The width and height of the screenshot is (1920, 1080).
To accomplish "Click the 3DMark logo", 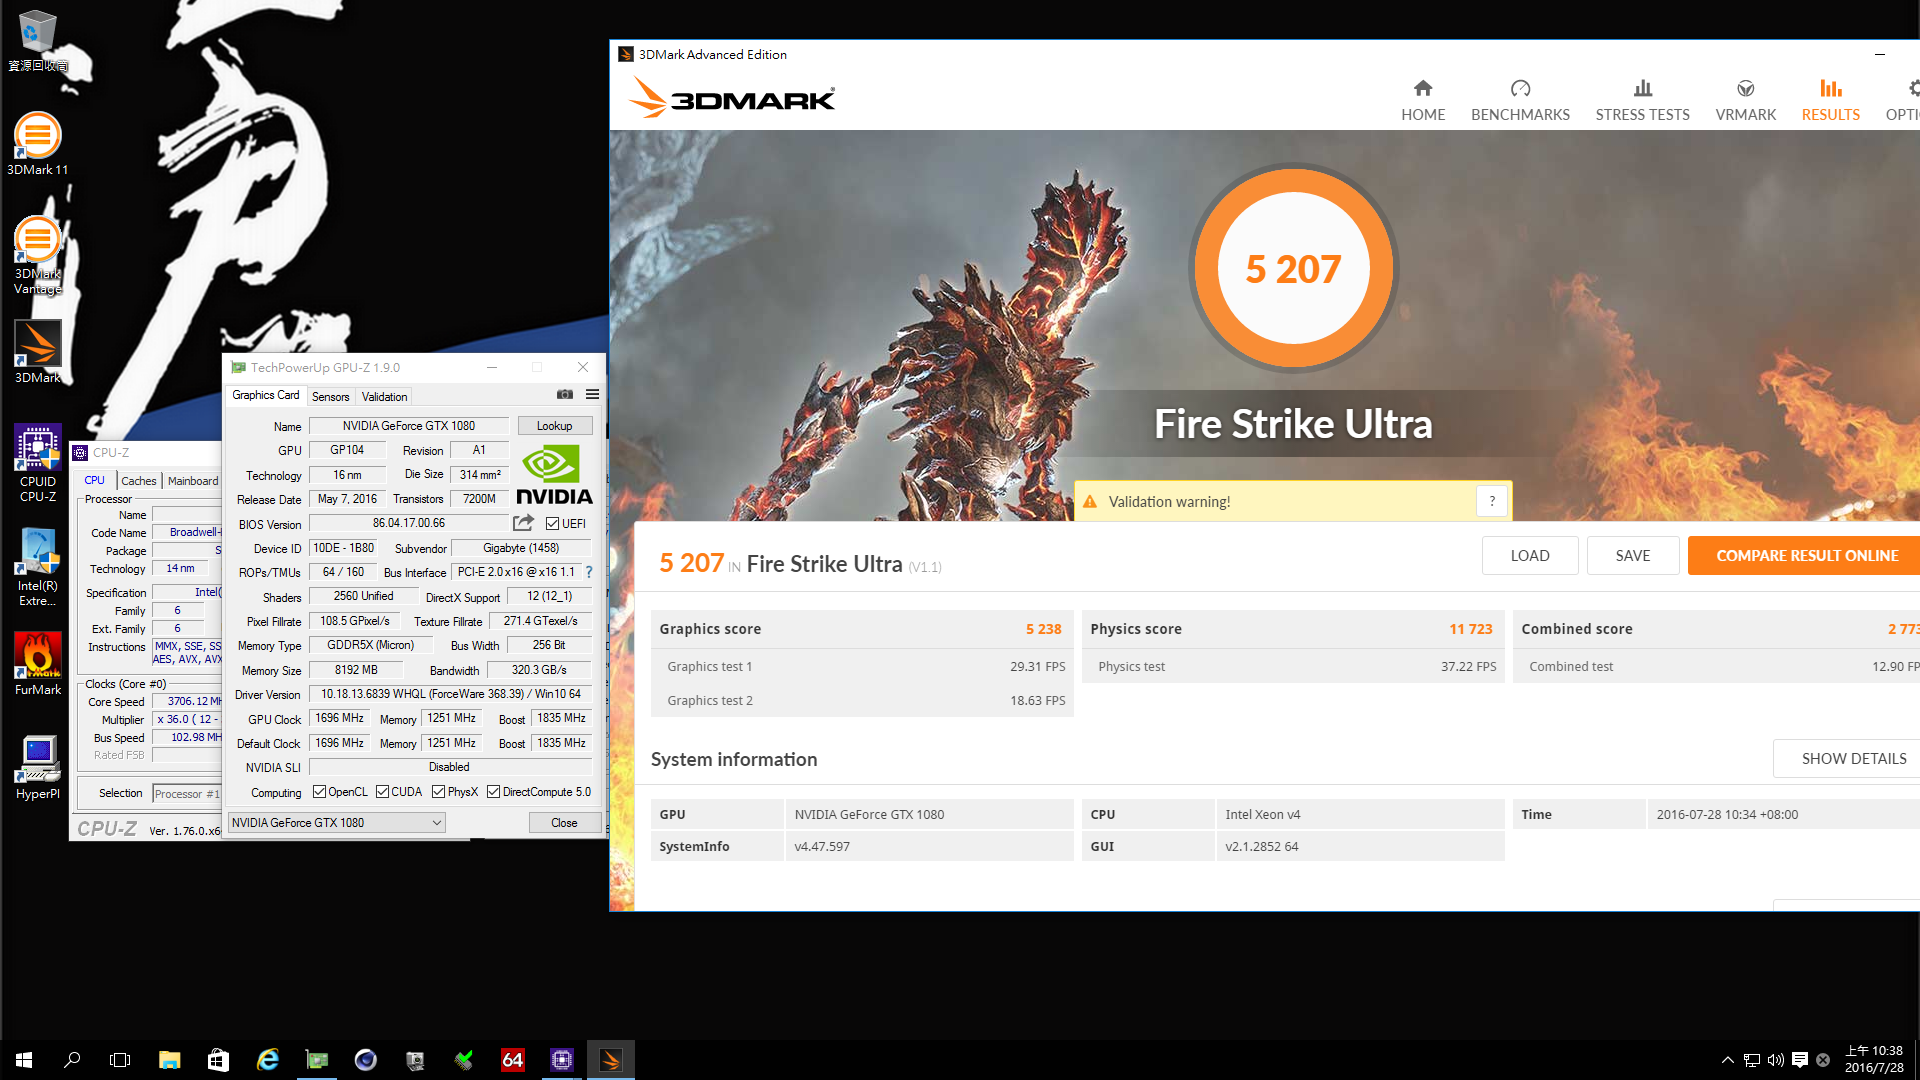I will [732, 98].
